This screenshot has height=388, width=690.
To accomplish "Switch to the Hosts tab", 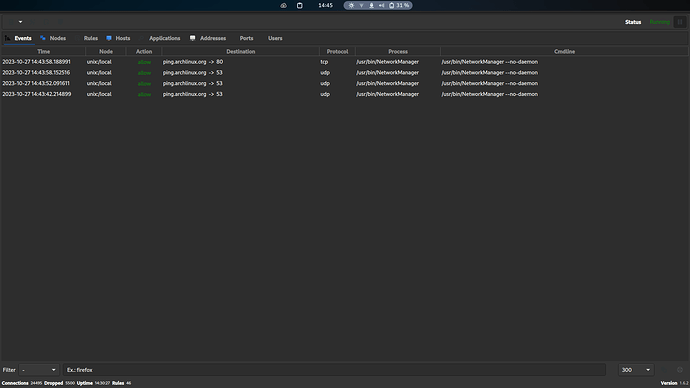I will [118, 38].
